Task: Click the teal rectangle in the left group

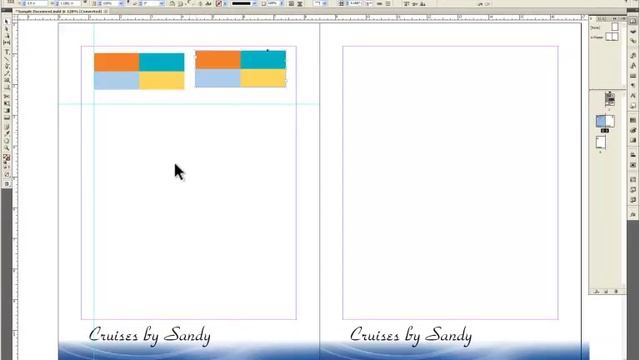Action: pos(162,62)
